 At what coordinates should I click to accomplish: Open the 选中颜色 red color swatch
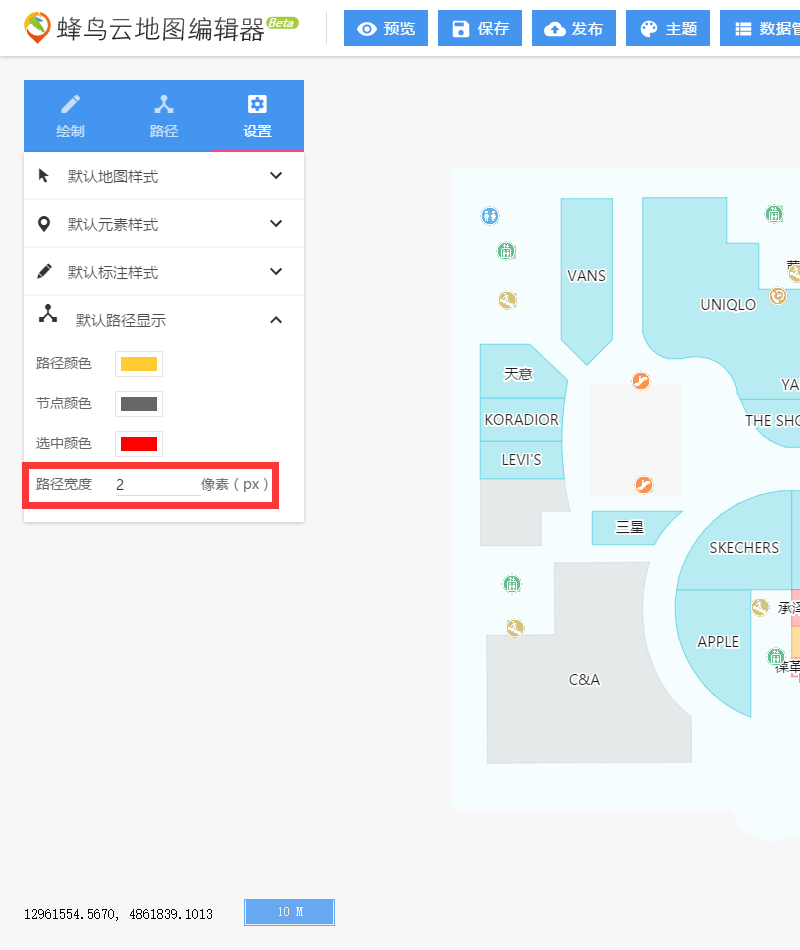click(x=139, y=443)
